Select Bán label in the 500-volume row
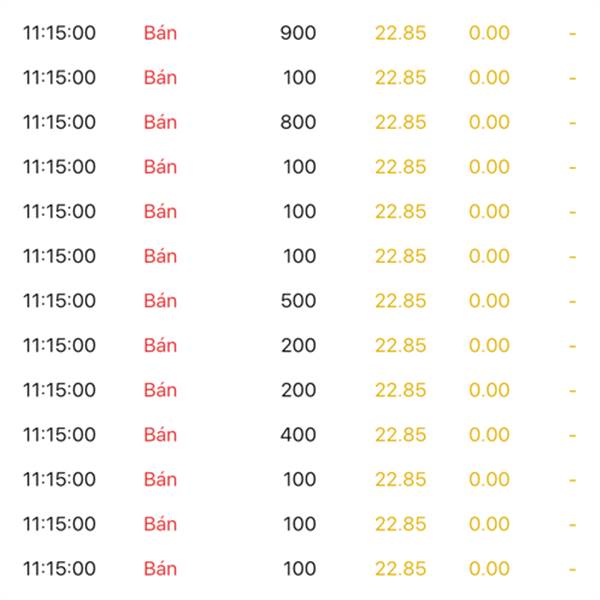600x600 pixels. pos(160,301)
